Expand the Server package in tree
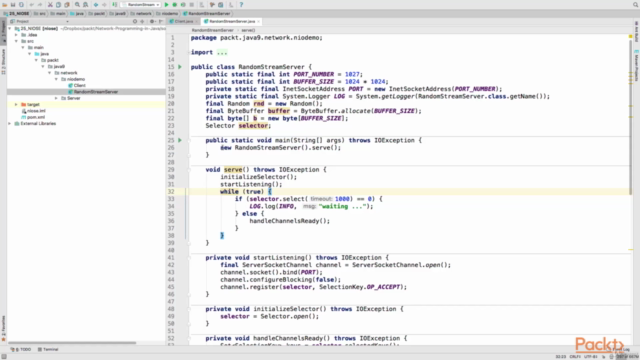 56,98
